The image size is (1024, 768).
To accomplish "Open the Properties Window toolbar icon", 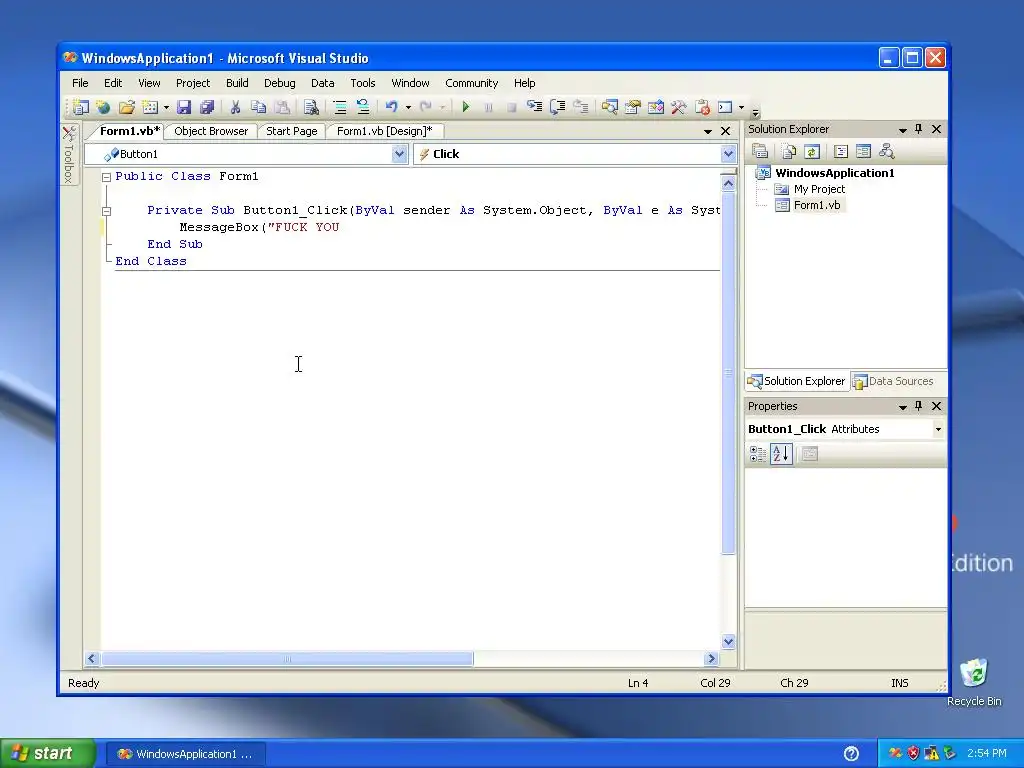I will click(x=632, y=106).
